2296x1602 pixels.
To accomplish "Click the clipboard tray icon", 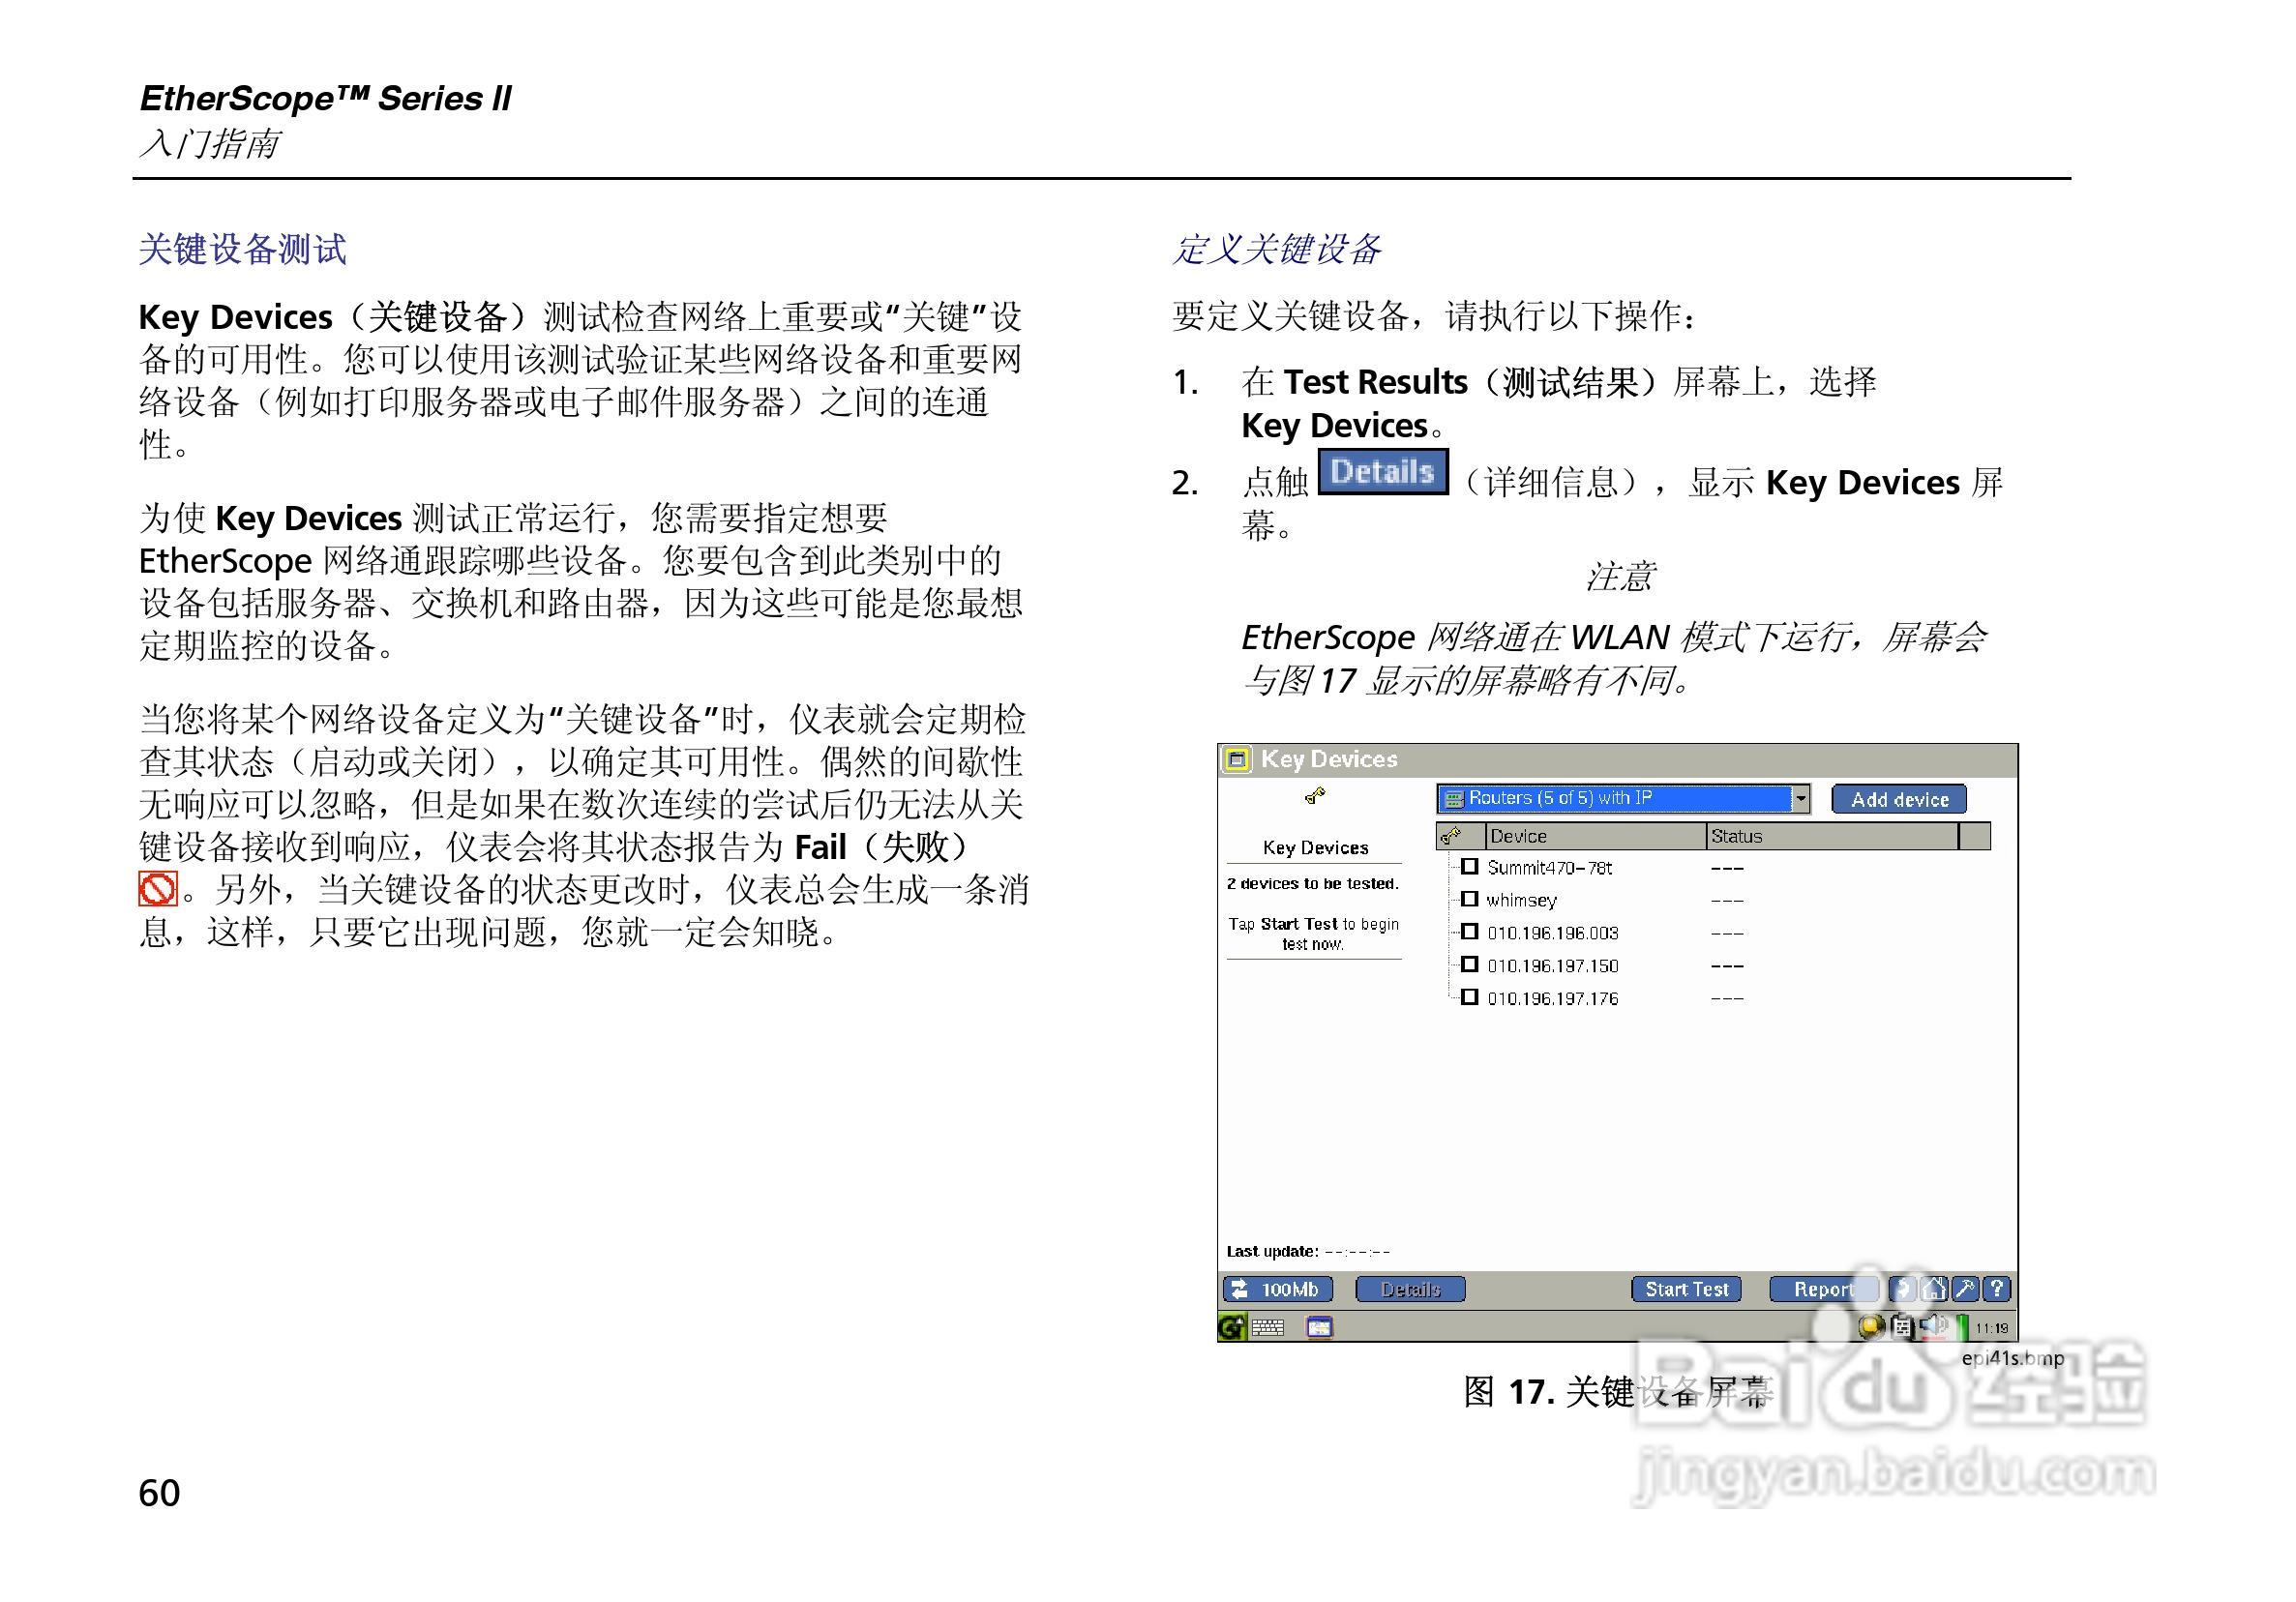I will coord(1903,1327).
